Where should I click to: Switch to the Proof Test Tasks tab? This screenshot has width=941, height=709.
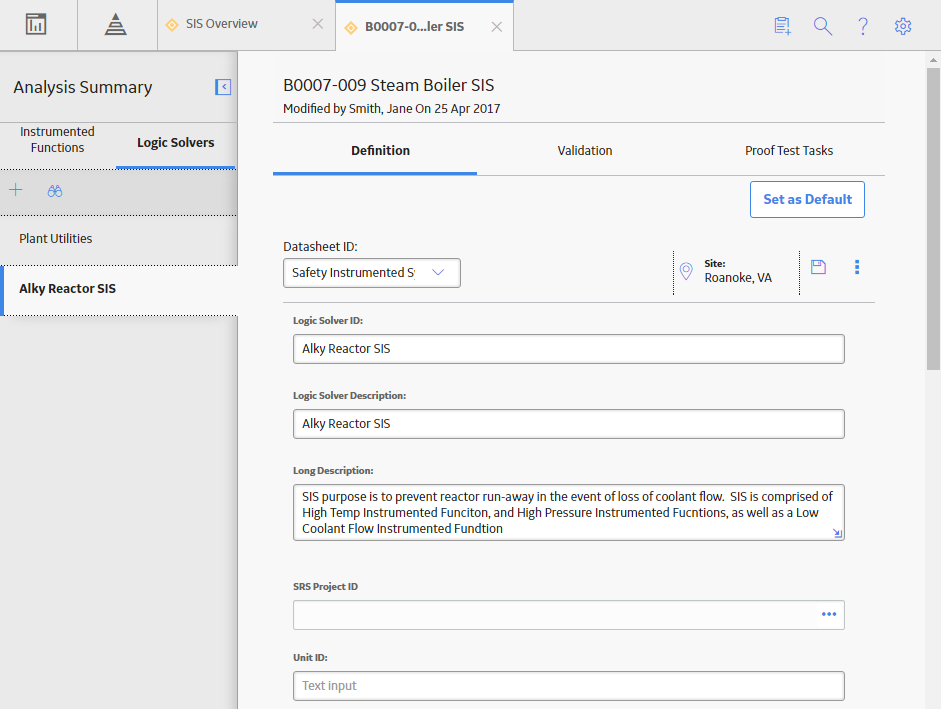tap(789, 151)
